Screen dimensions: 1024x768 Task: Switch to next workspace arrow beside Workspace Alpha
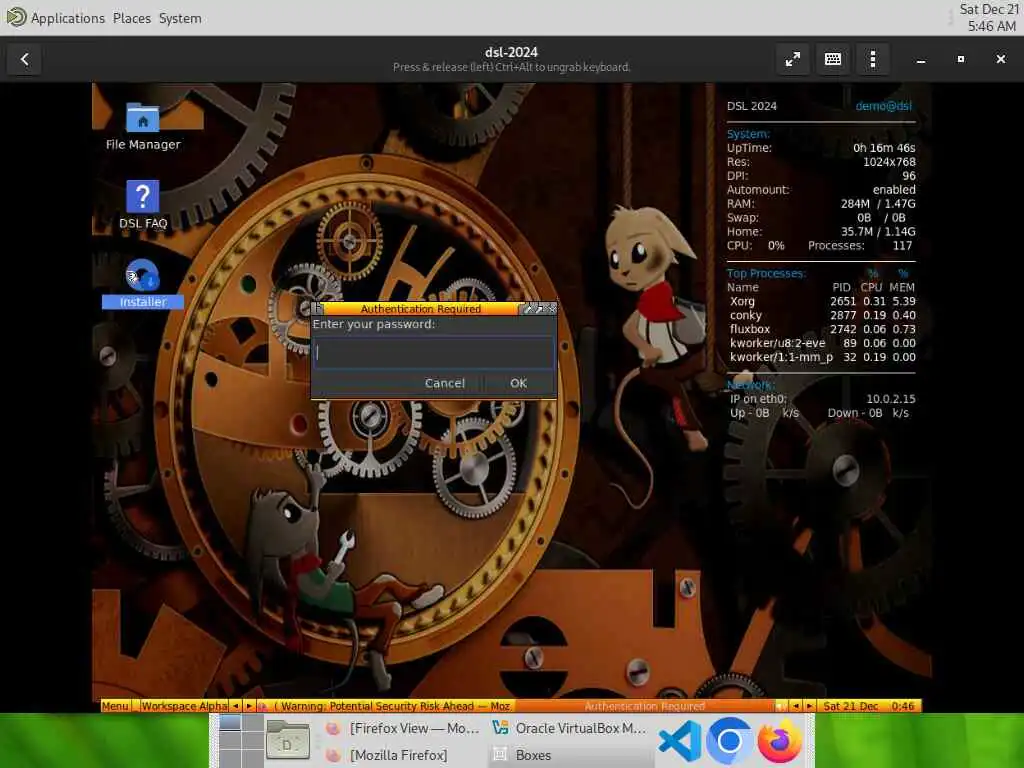[x=249, y=706]
